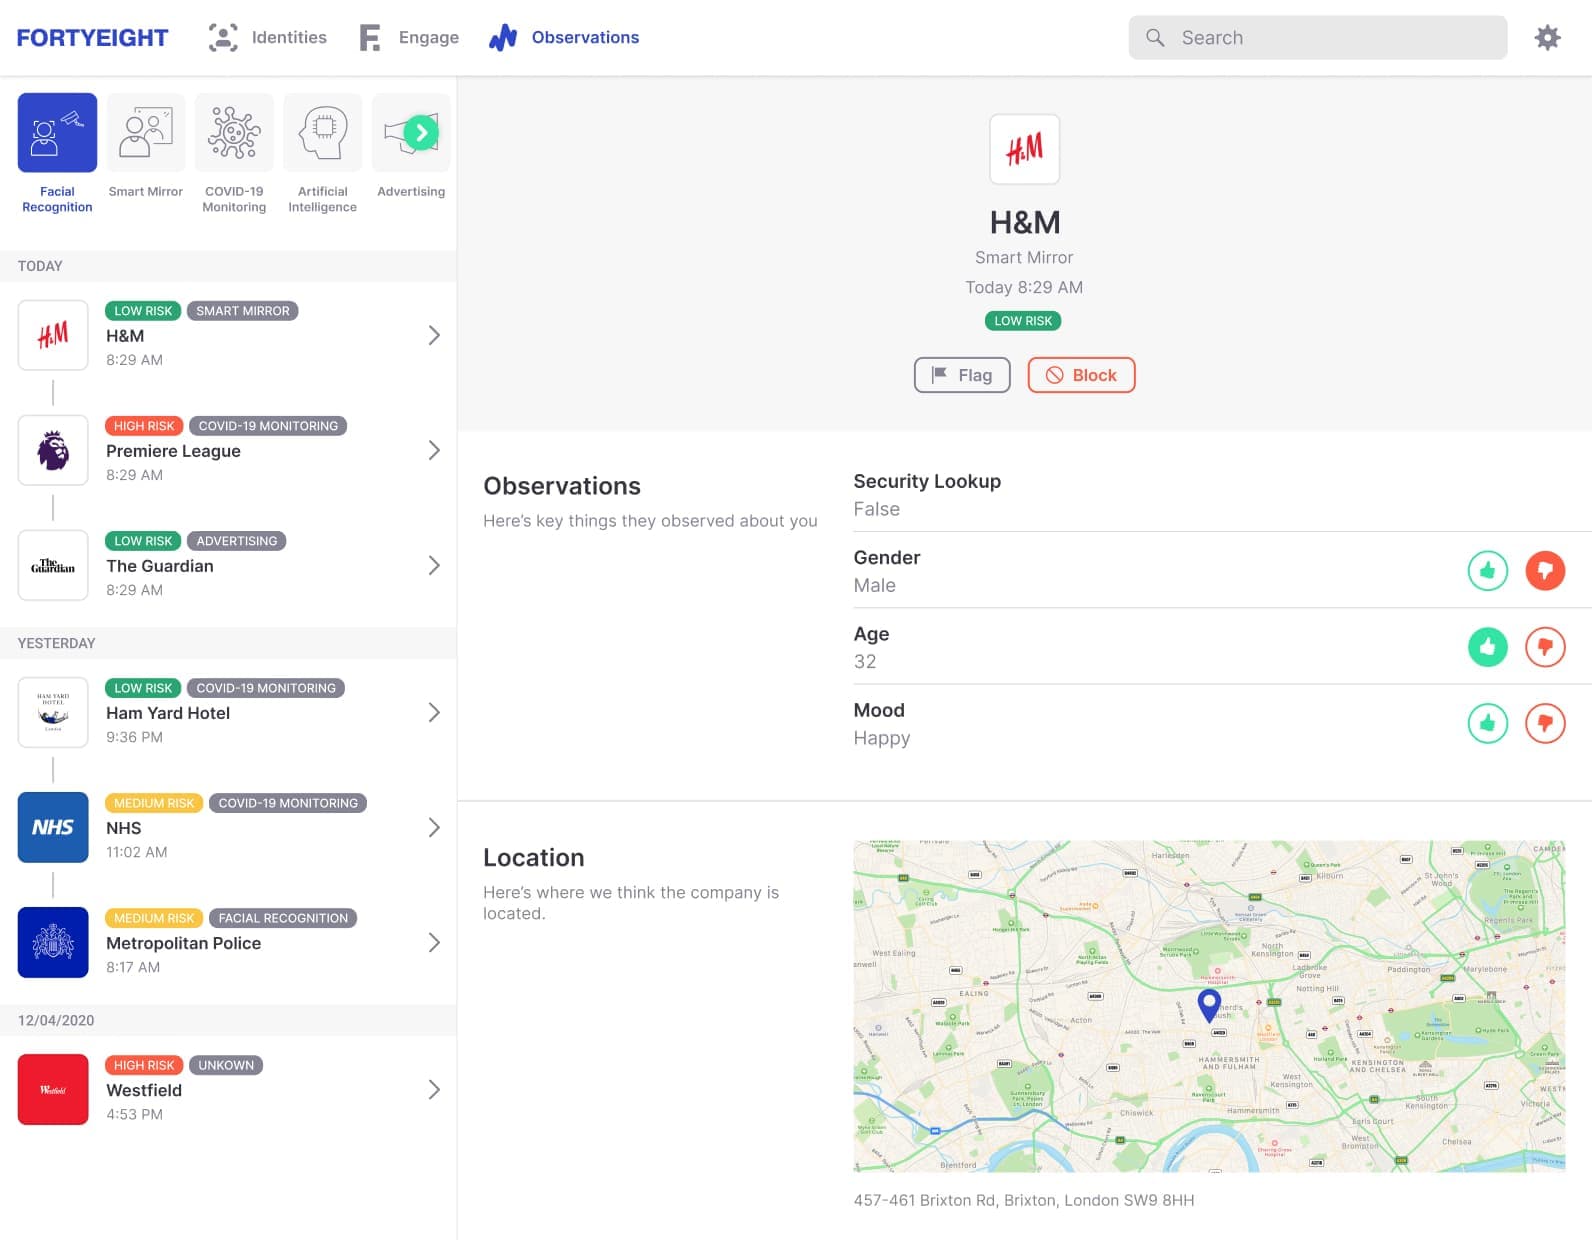
Task: Click the 'Security Lookup' label
Action: pos(927,481)
